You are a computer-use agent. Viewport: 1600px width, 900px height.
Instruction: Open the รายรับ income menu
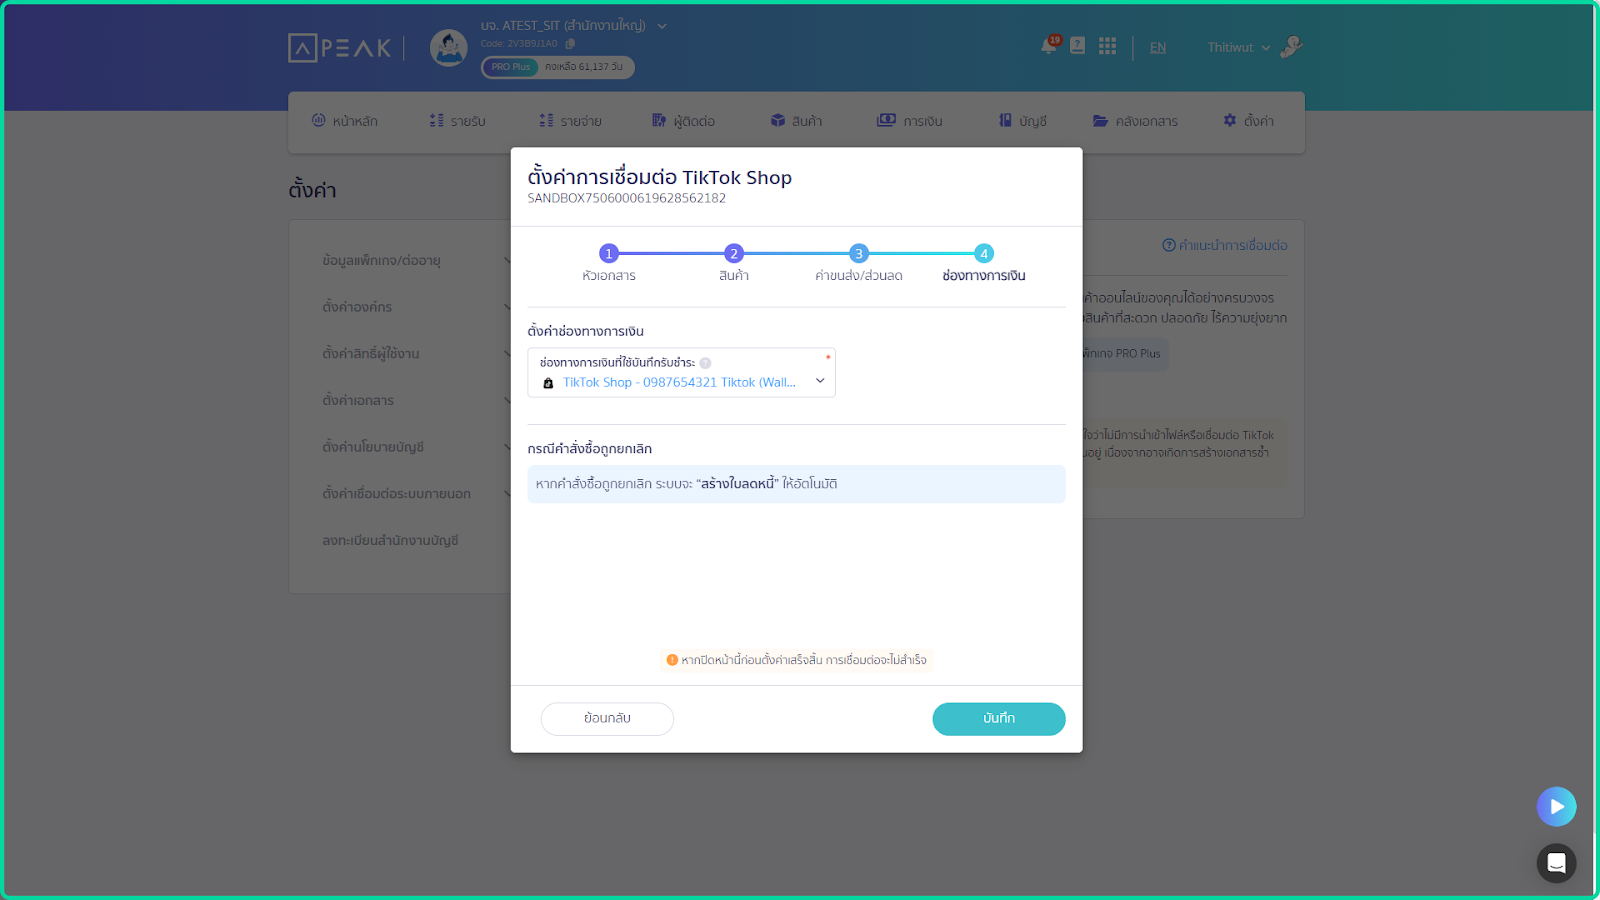[458, 121]
